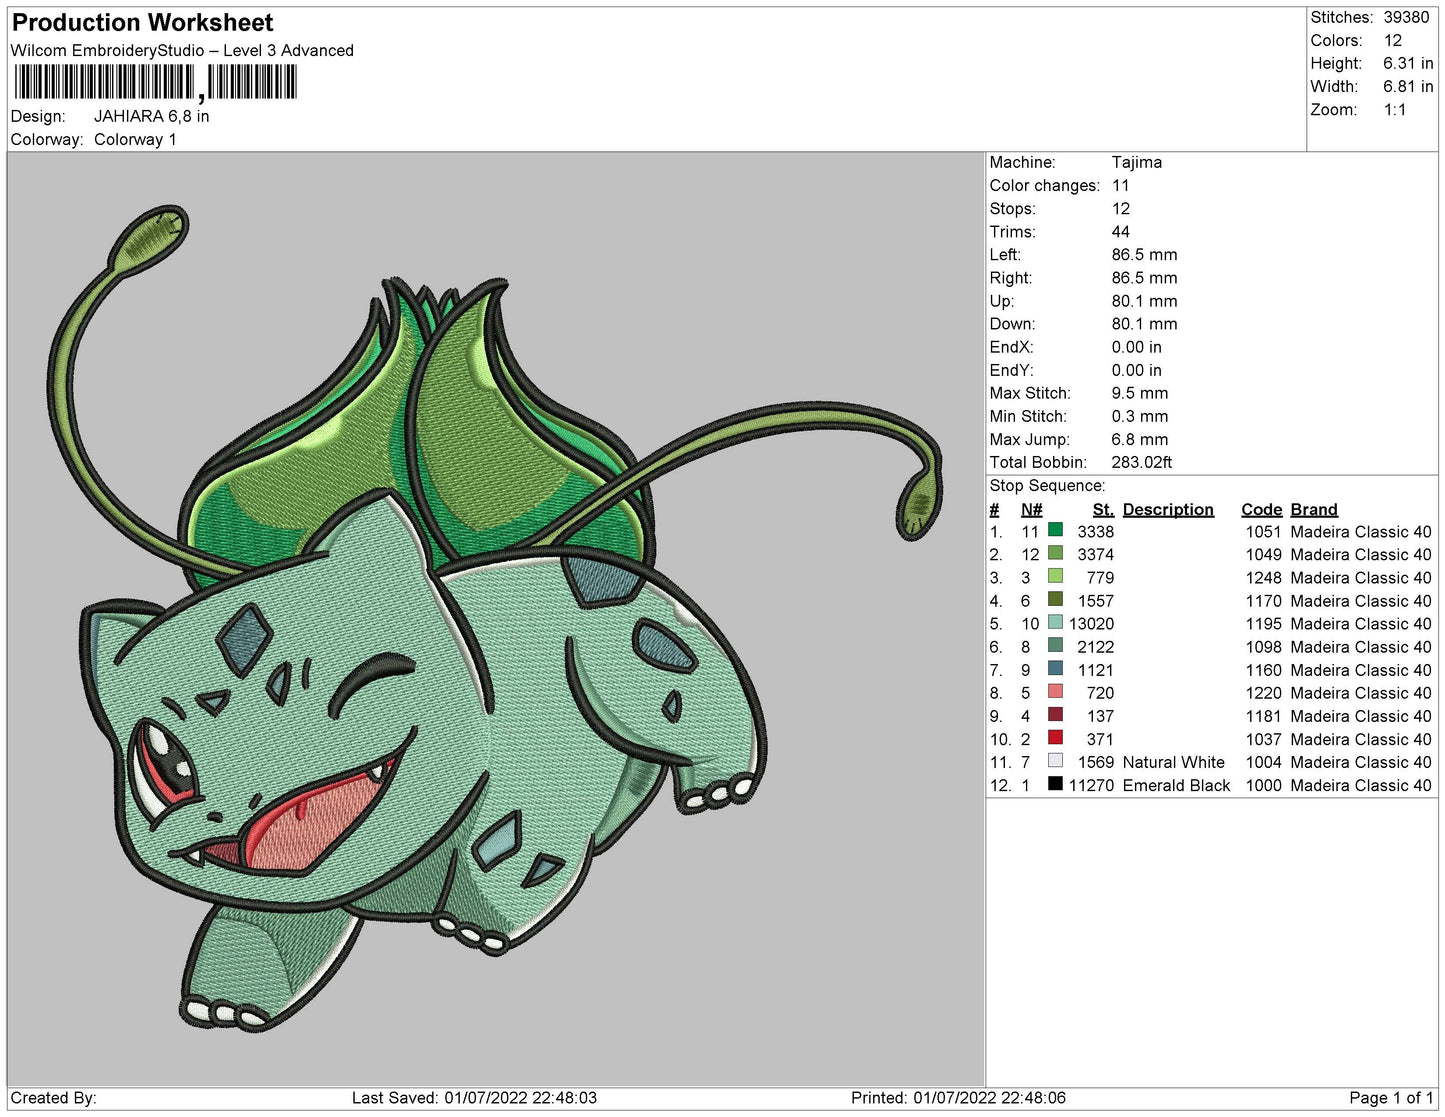Click the 'N#' column header
The height and width of the screenshot is (1117, 1445).
click(1031, 509)
